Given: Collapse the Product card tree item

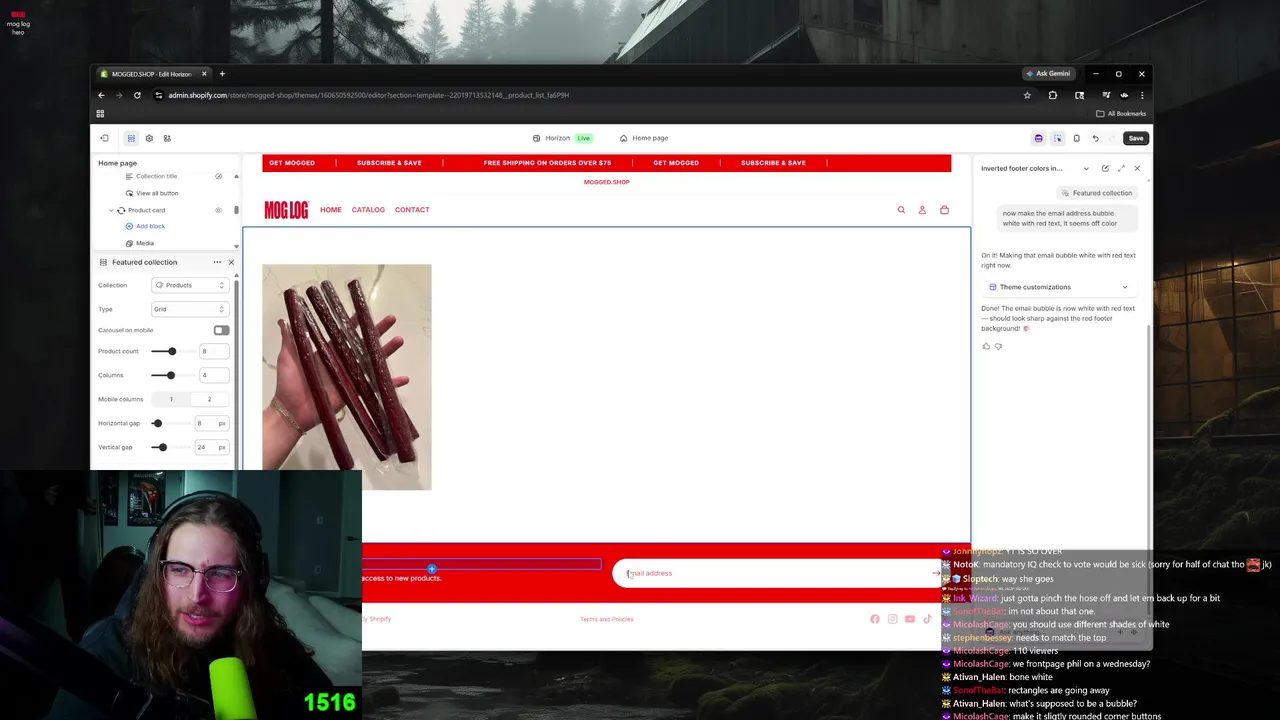Looking at the screenshot, I should (x=111, y=210).
